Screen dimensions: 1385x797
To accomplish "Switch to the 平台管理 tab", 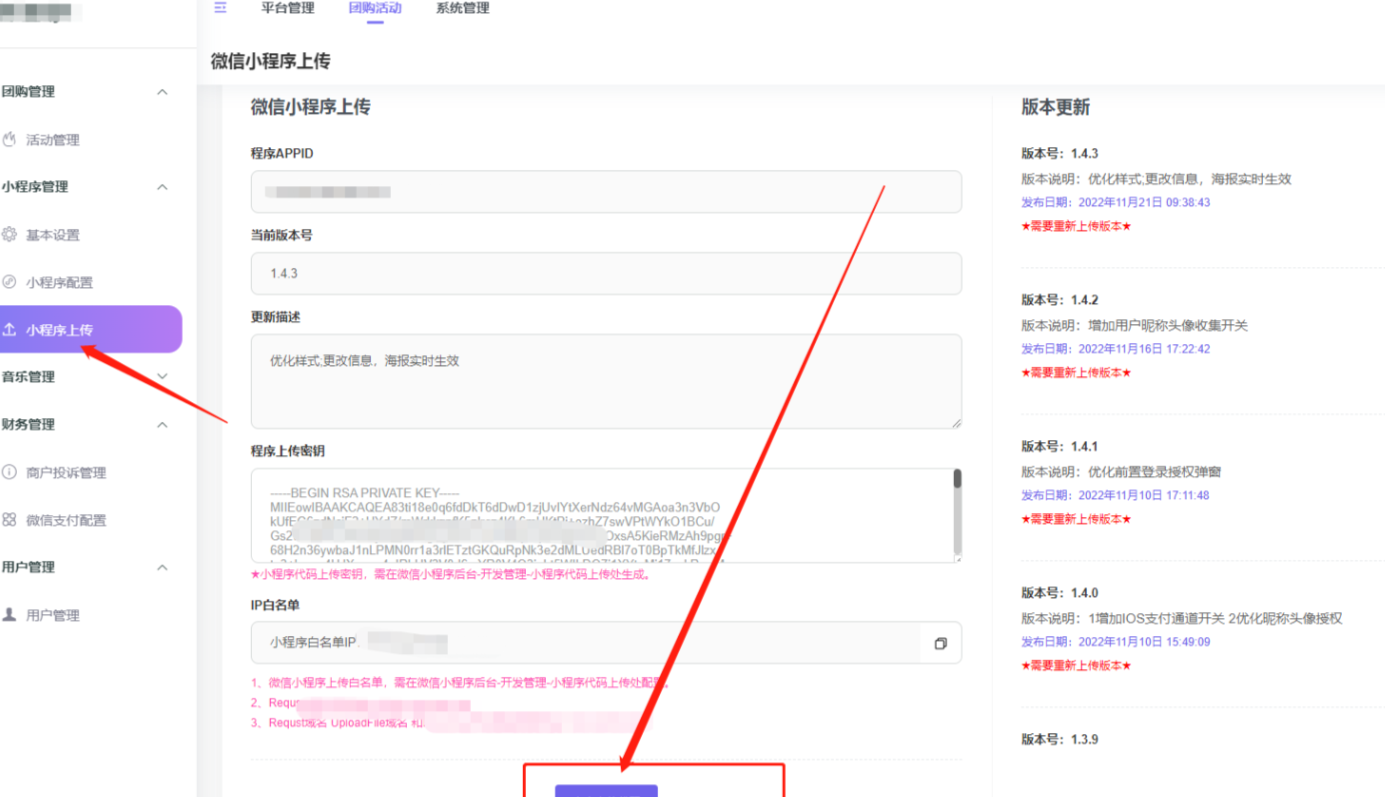I will point(286,7).
